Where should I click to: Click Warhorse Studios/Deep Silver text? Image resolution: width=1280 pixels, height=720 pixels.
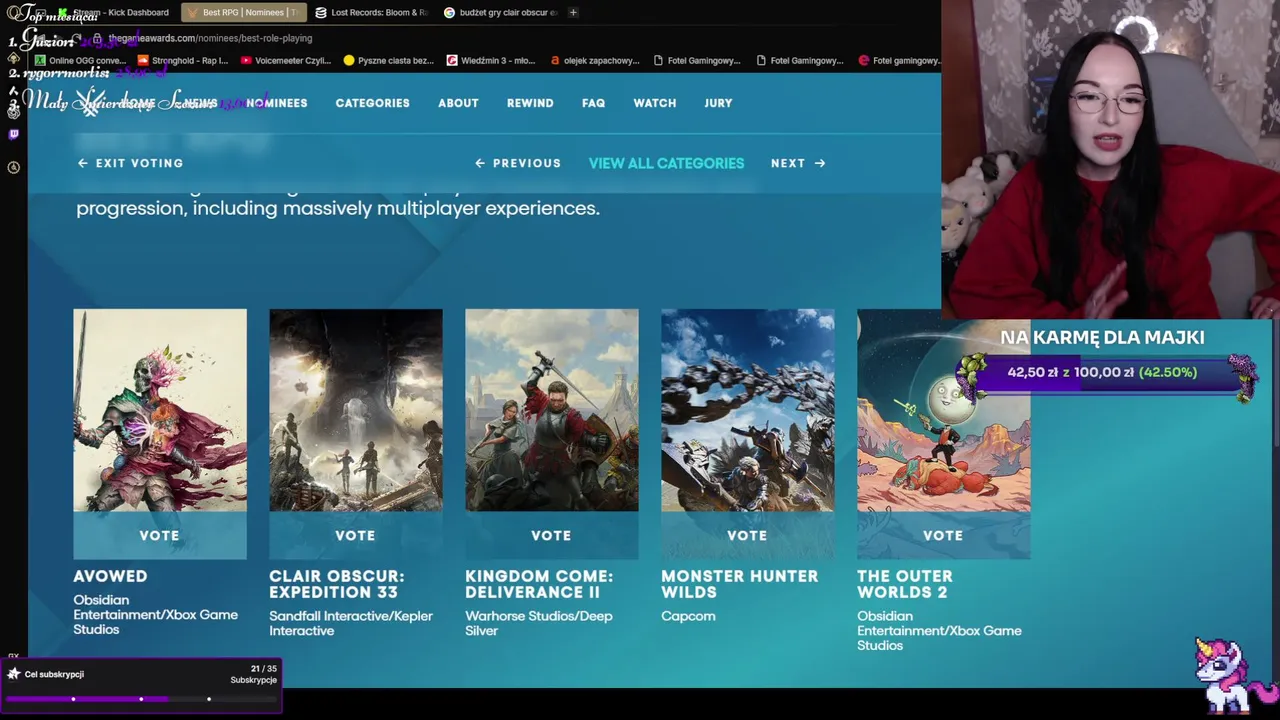click(x=539, y=623)
